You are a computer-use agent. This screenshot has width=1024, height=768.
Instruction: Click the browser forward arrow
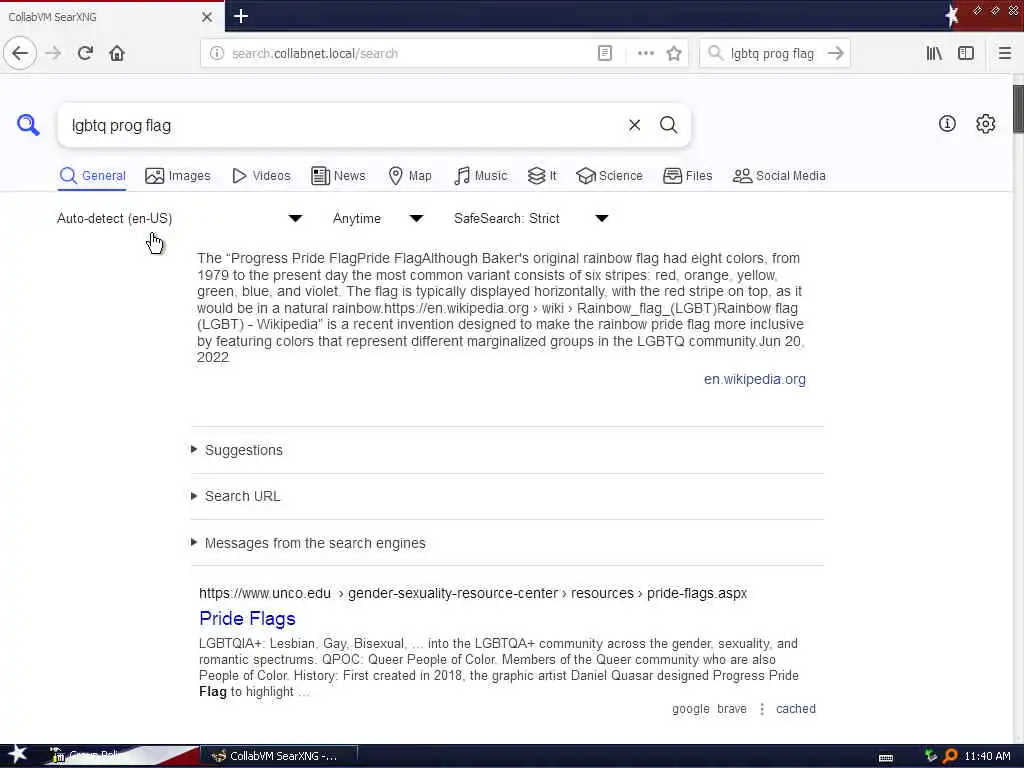[x=53, y=53]
